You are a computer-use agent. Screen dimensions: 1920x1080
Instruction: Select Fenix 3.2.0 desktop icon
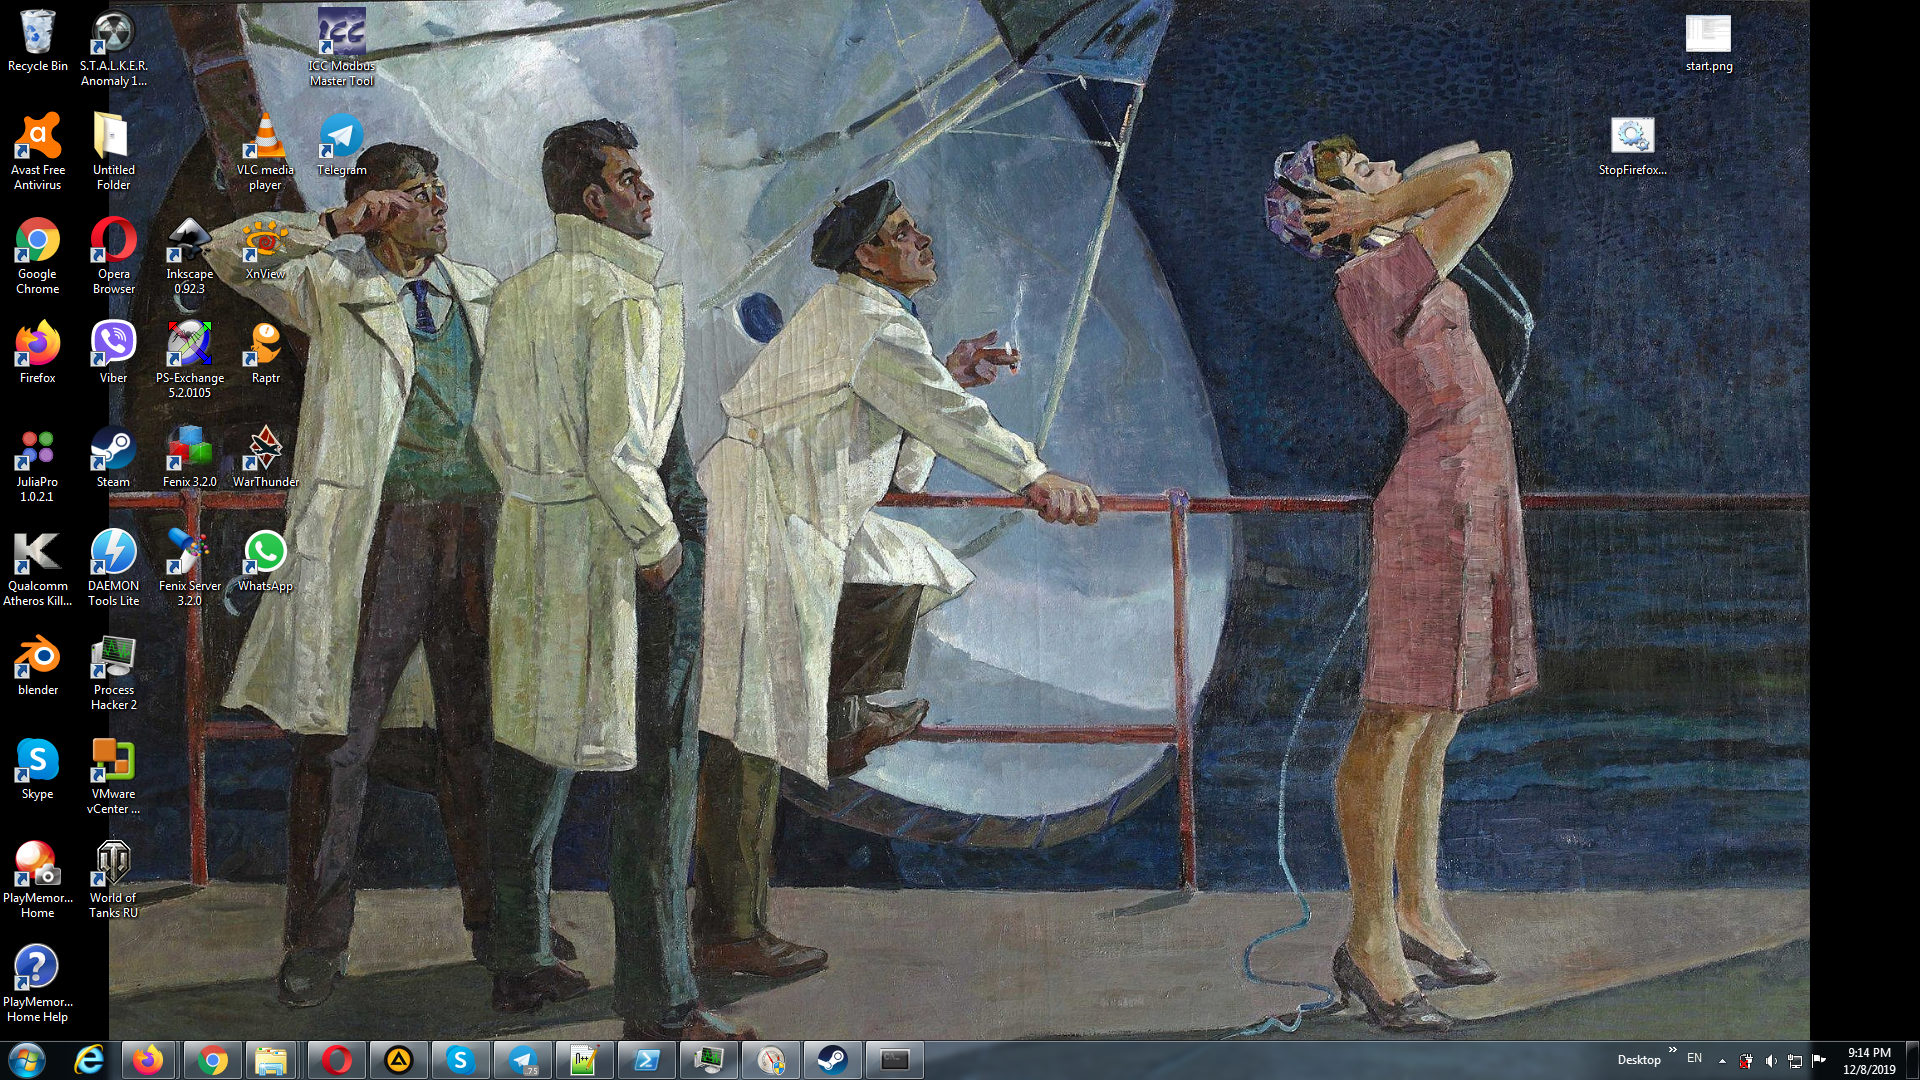[189, 458]
